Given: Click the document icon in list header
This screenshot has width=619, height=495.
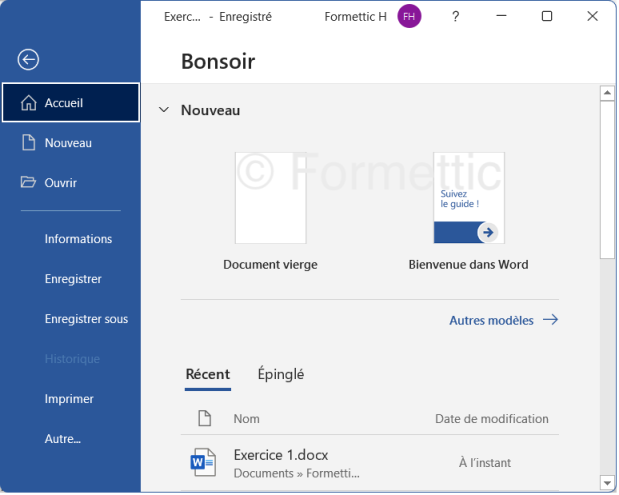Looking at the screenshot, I should (204, 419).
